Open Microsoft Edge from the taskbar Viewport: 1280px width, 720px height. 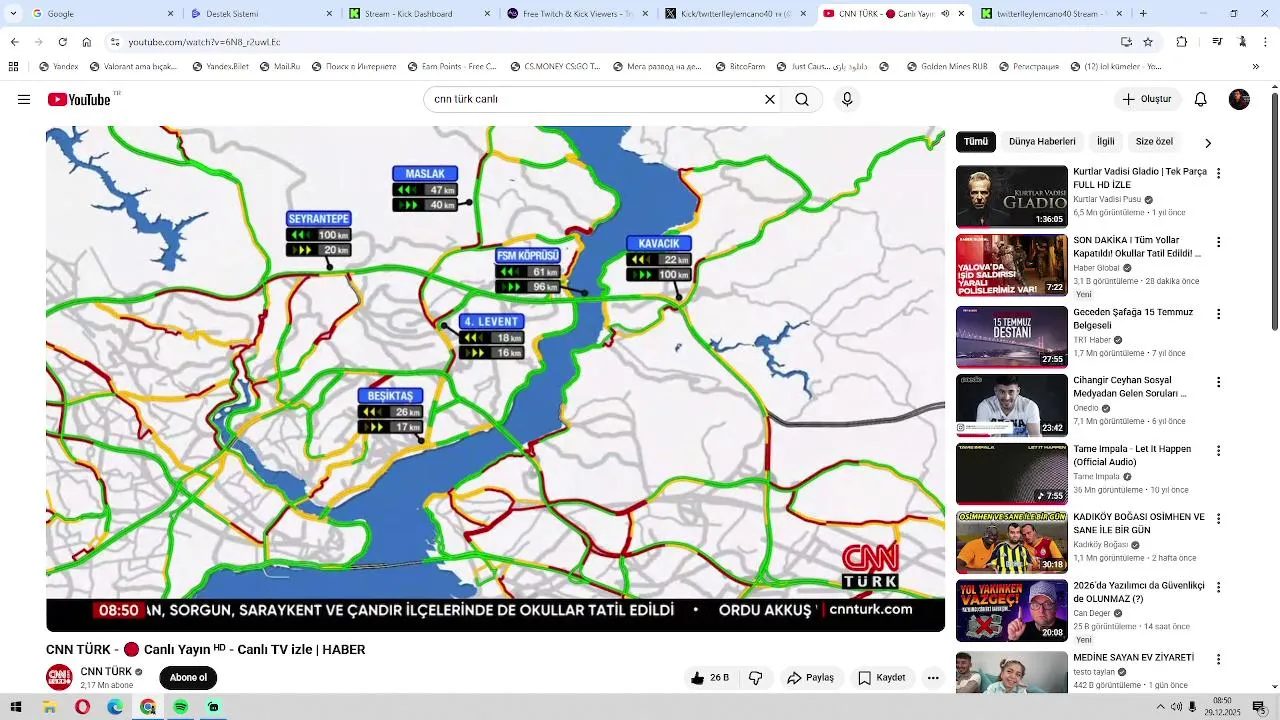(x=115, y=707)
